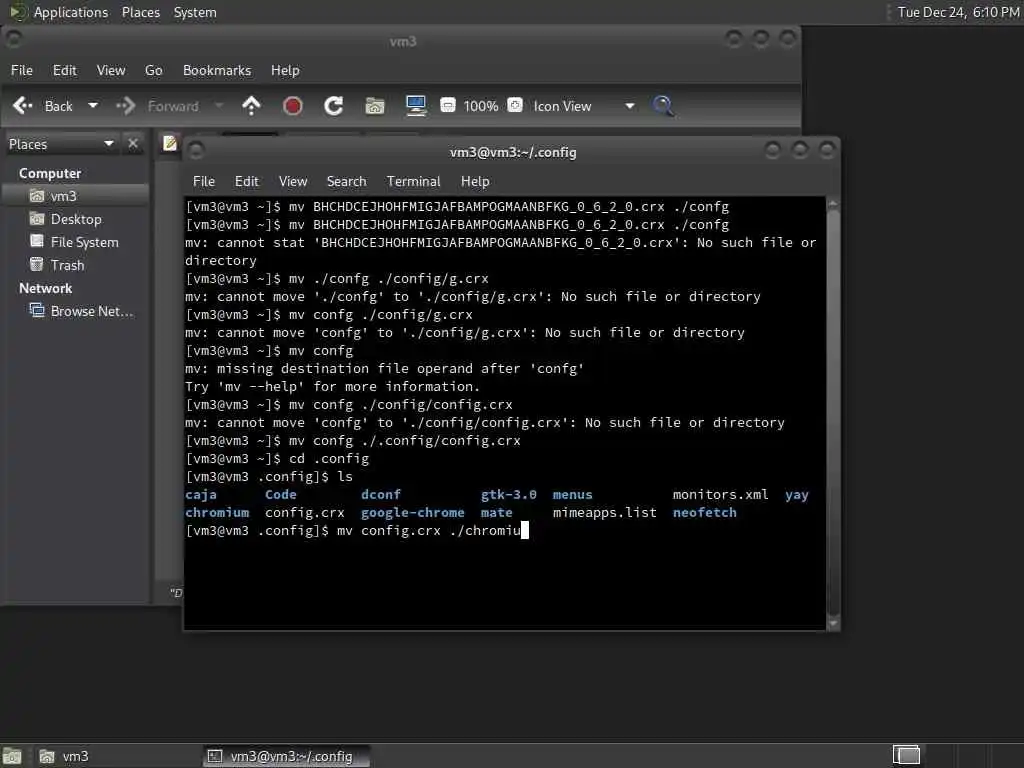Open the Back history dropdown arrow
This screenshot has width=1024, height=768.
click(93, 106)
